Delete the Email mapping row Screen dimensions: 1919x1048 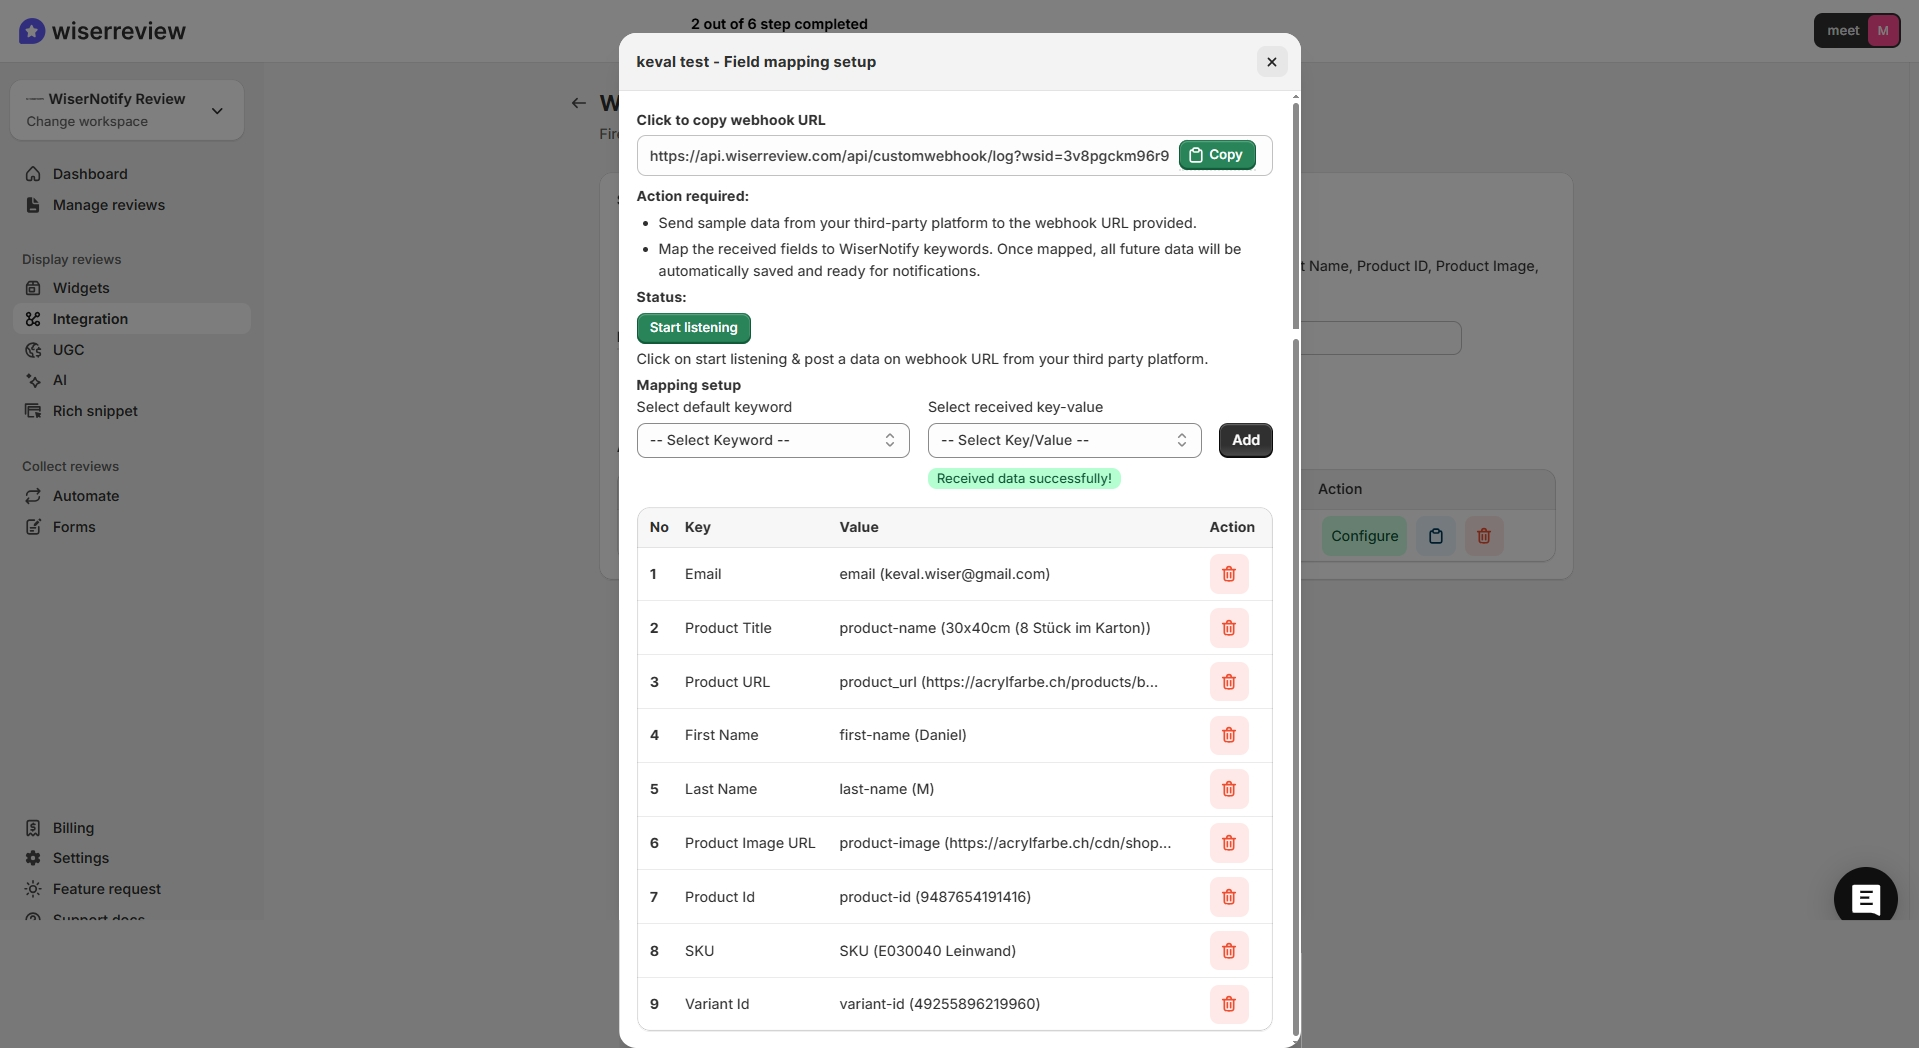point(1228,574)
